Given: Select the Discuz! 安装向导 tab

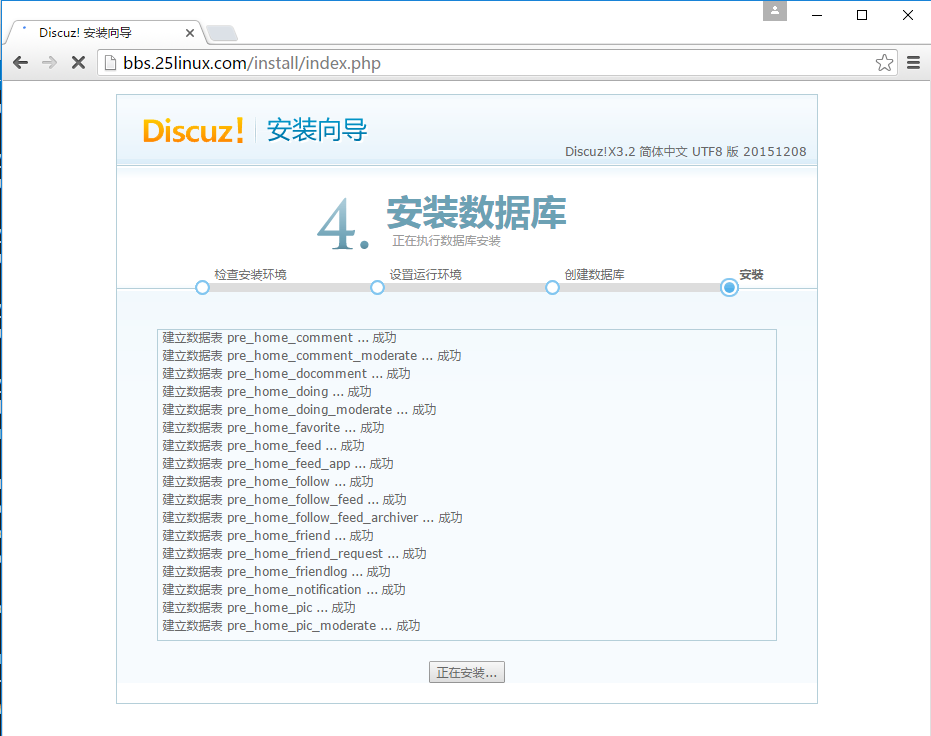Looking at the screenshot, I should click(x=104, y=33).
